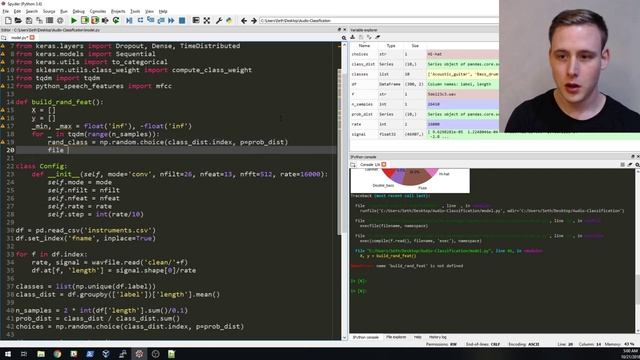
Task: Start debugging with the debug file icon
Action: [x=129, y=20]
